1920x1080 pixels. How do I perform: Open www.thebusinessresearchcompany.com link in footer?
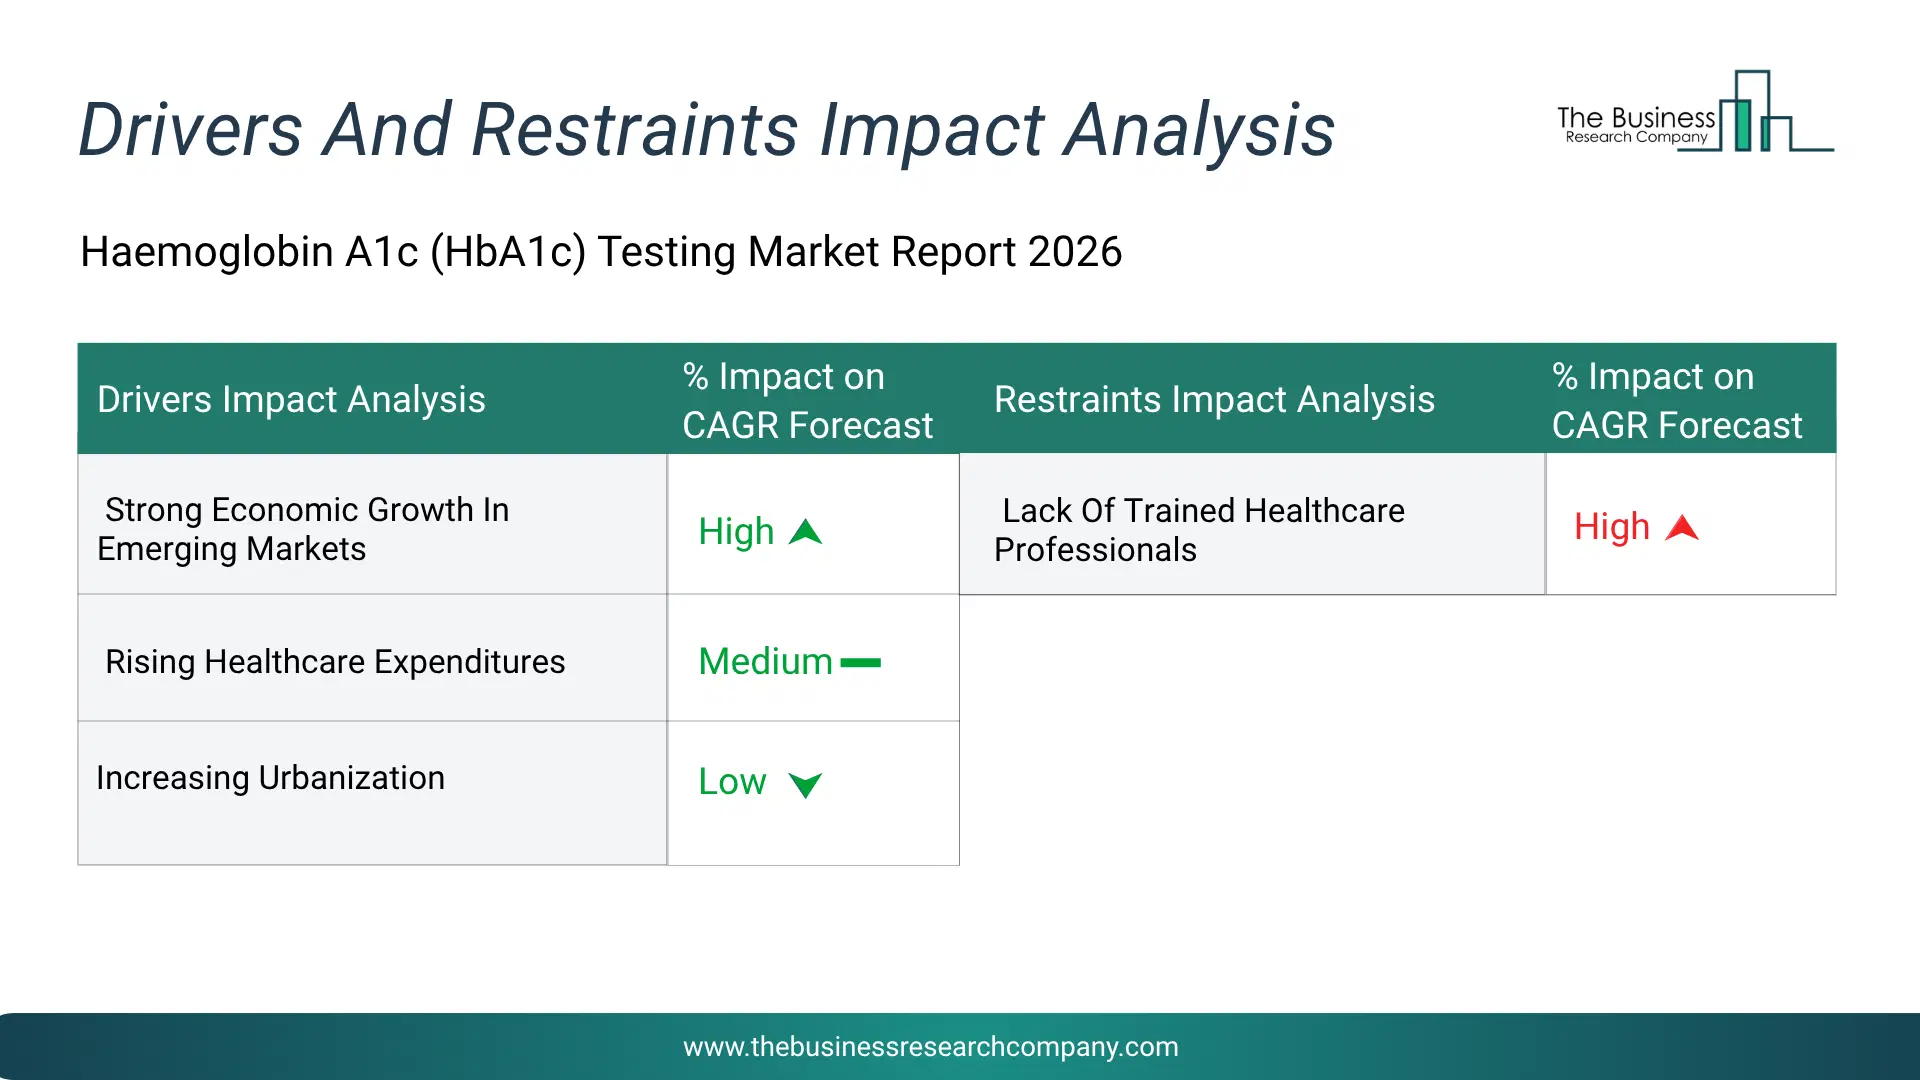tap(931, 1047)
